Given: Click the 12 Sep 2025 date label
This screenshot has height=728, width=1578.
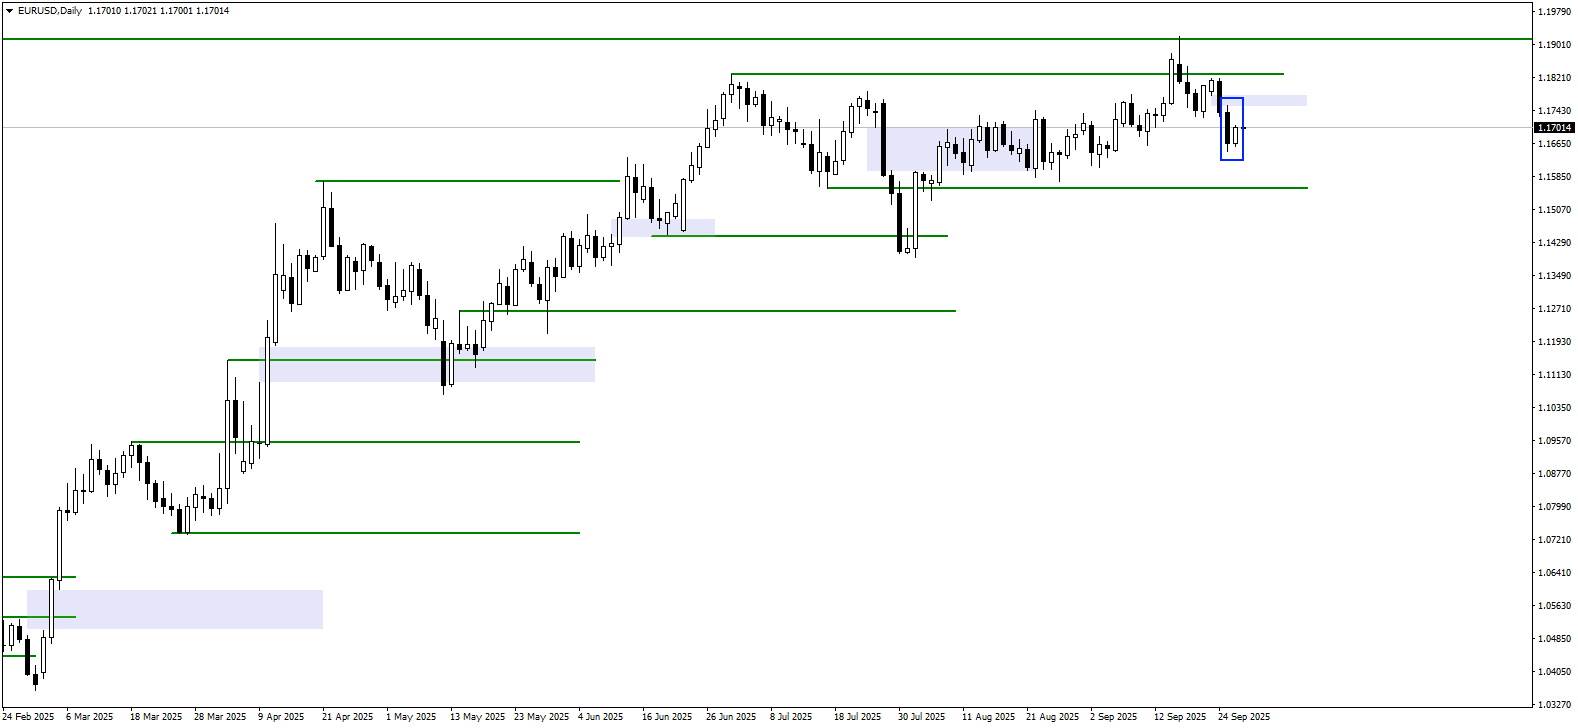Looking at the screenshot, I should tap(1180, 717).
